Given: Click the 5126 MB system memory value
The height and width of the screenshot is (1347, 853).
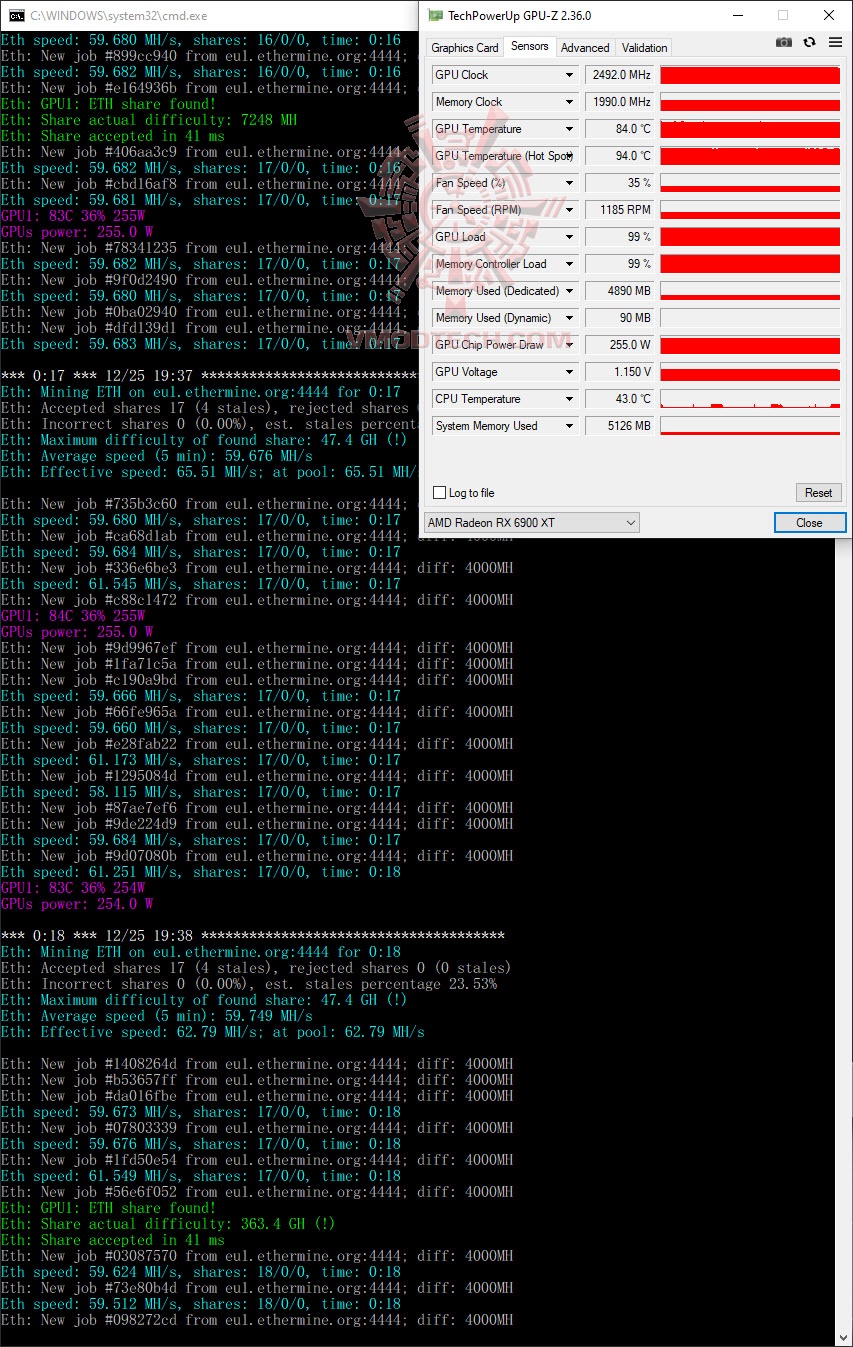Looking at the screenshot, I should pyautogui.click(x=620, y=426).
